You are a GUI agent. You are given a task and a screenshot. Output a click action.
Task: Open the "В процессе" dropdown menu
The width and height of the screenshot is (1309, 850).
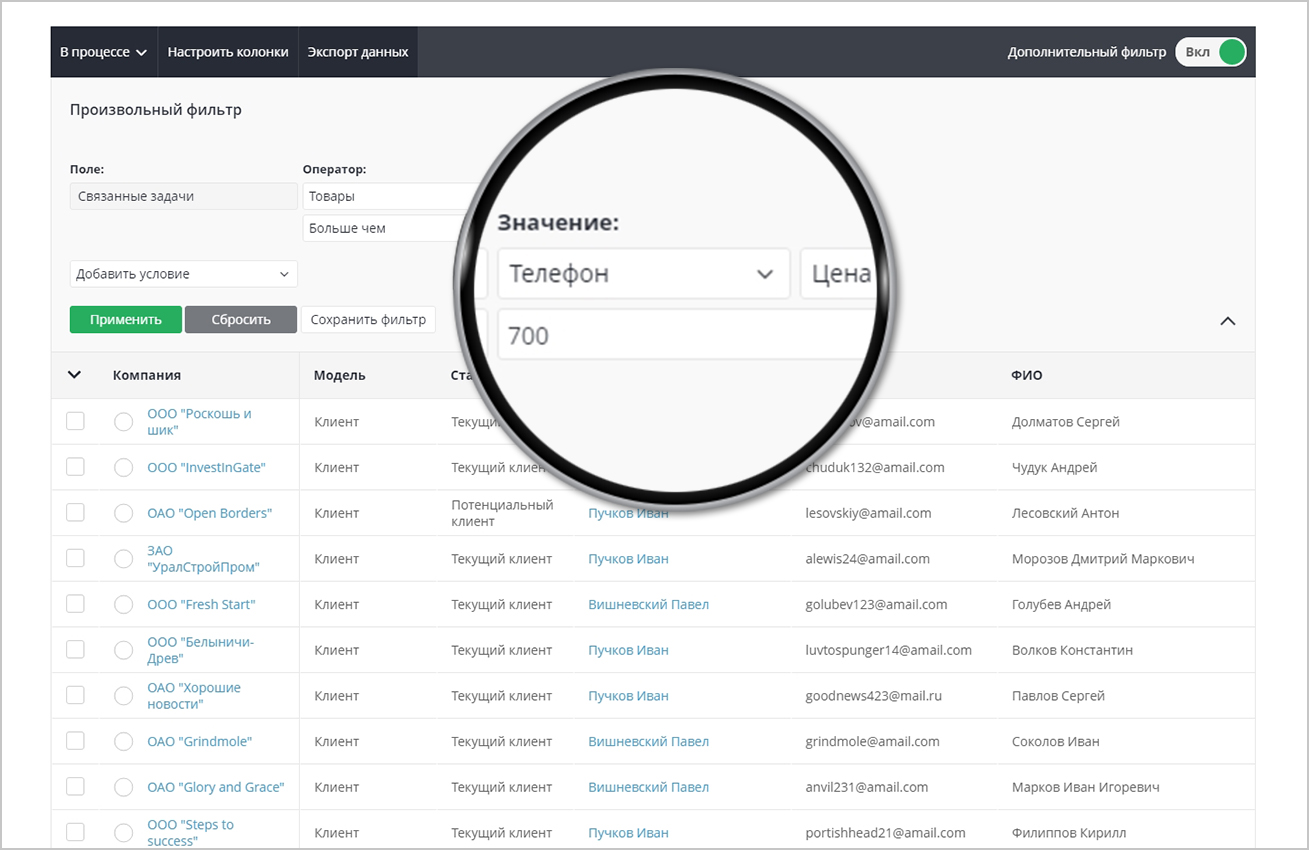(103, 52)
